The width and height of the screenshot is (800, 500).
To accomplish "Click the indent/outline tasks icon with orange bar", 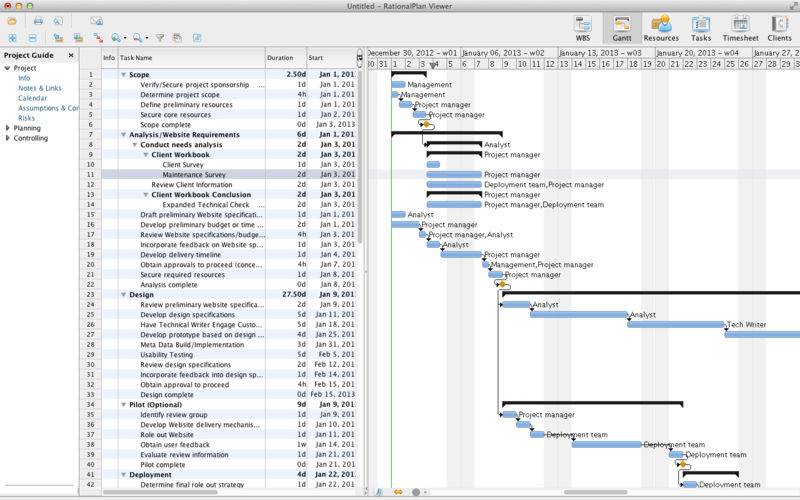I will pos(58,38).
